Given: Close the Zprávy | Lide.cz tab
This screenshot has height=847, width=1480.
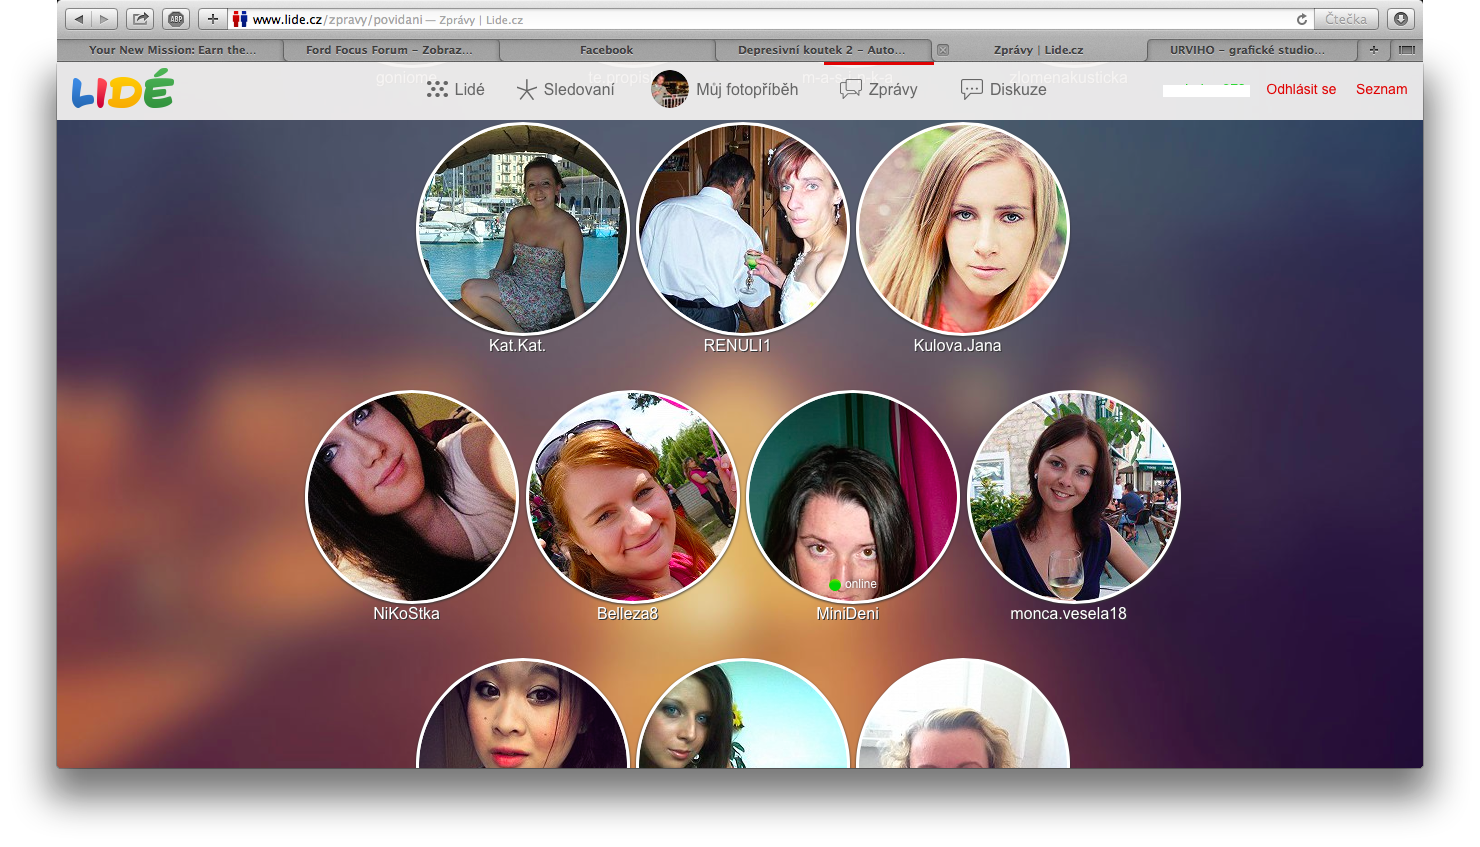Looking at the screenshot, I should (942, 50).
